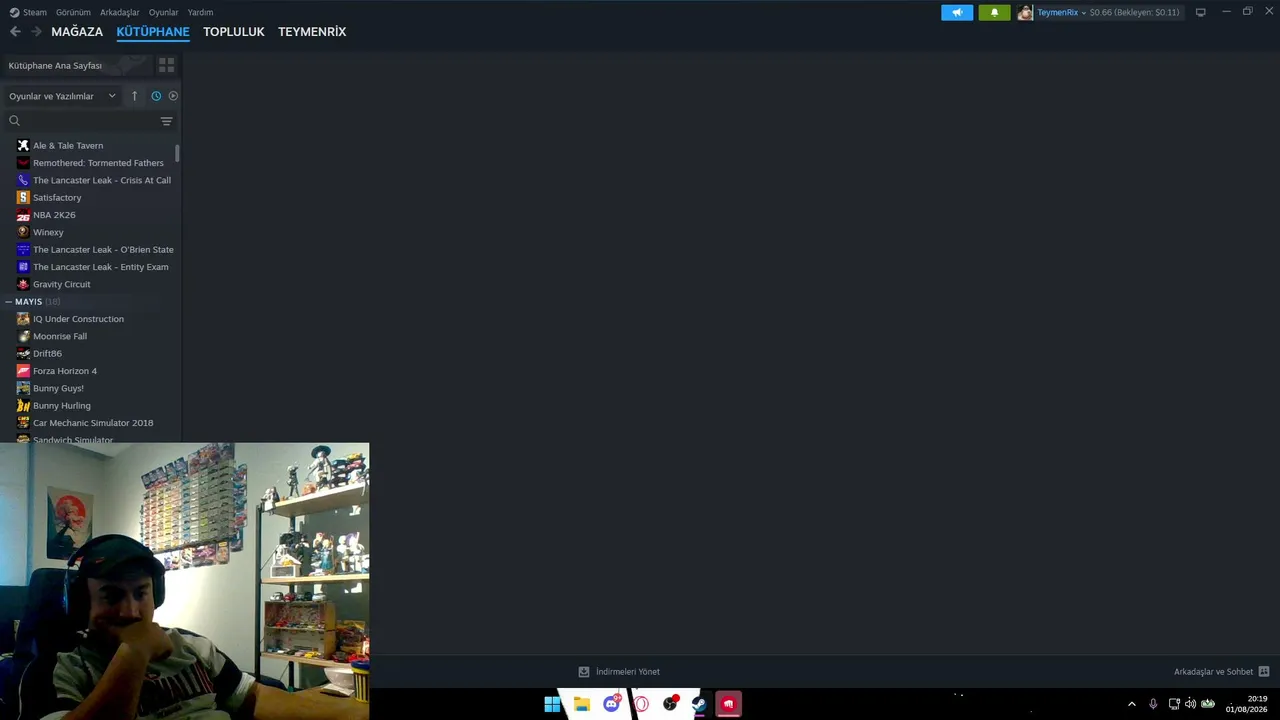Select the Forza Horizon 4 game icon
This screenshot has width=1280, height=720.
point(23,371)
